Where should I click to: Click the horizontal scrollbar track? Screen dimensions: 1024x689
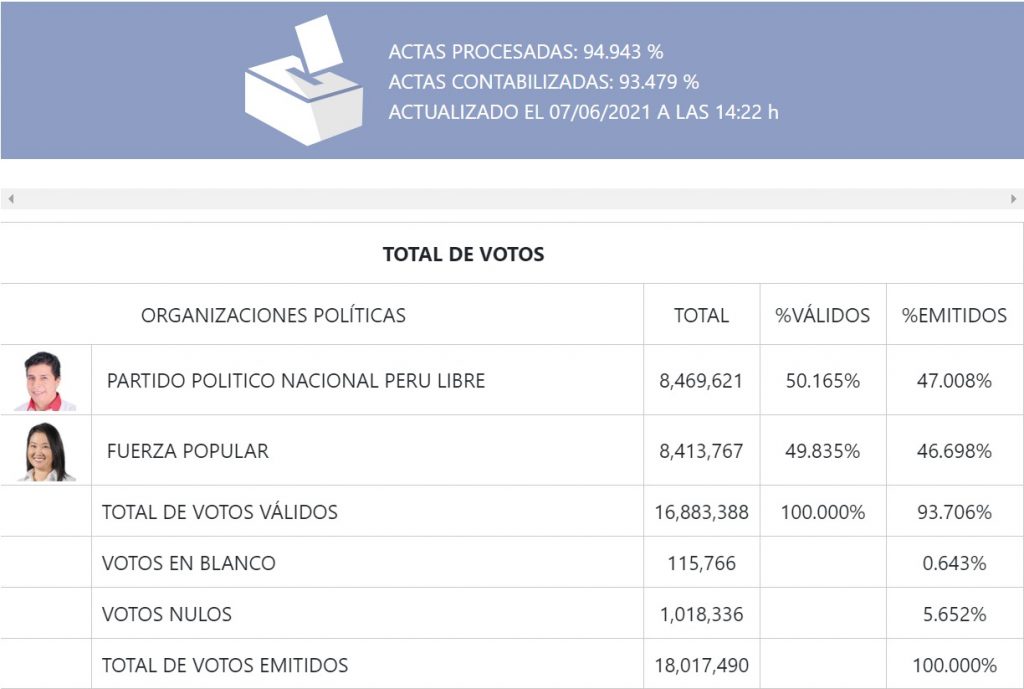(x=512, y=199)
